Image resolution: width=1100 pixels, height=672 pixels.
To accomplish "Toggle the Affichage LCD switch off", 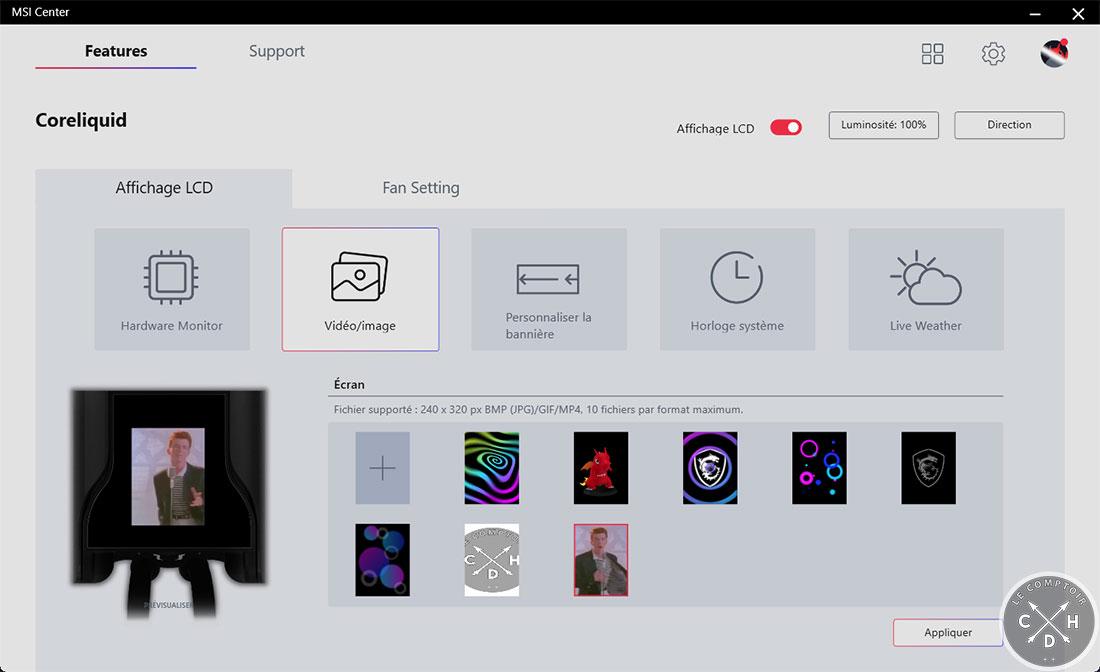I will tap(786, 127).
